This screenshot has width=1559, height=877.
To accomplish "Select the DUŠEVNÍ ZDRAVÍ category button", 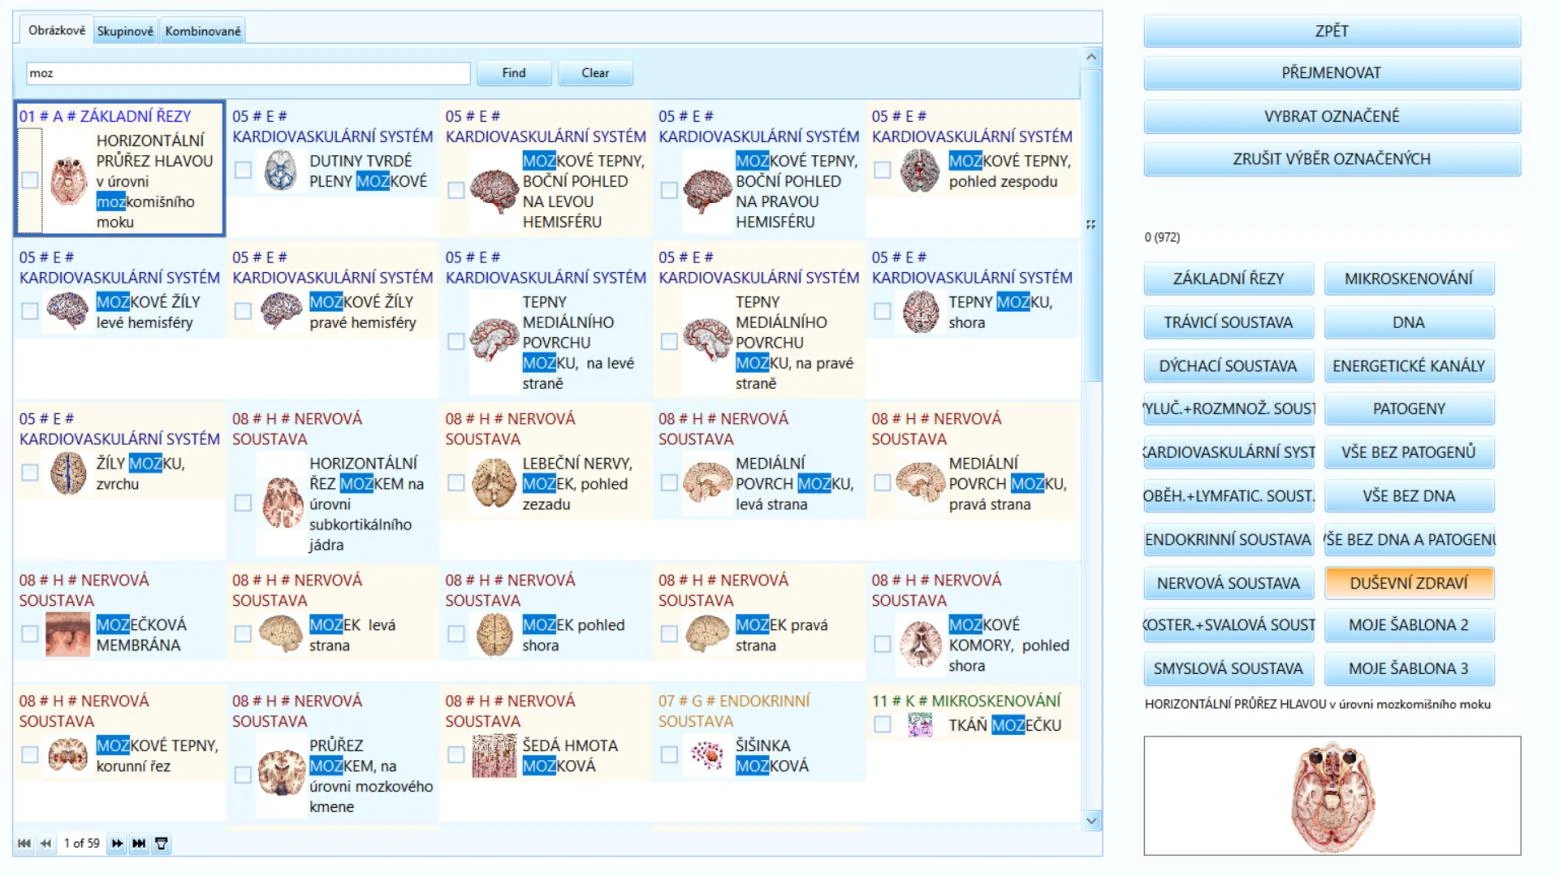I will coord(1409,583).
